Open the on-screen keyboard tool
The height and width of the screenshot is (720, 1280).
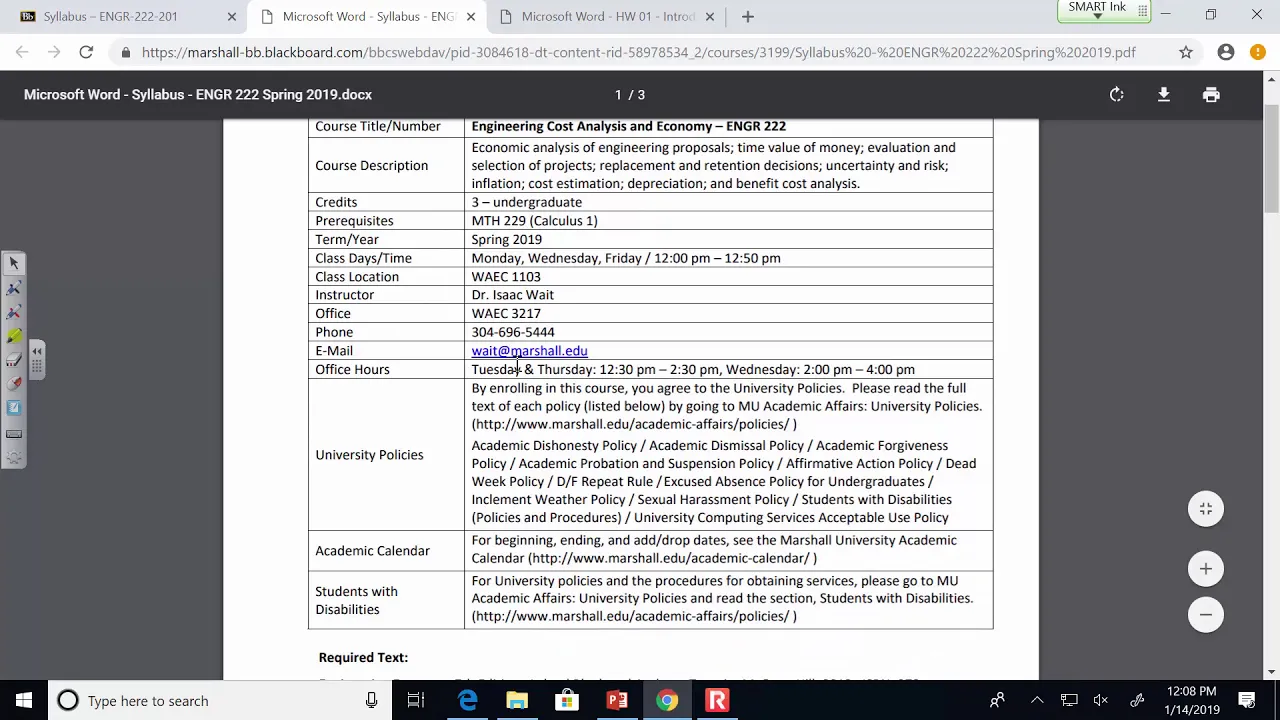coord(14,433)
